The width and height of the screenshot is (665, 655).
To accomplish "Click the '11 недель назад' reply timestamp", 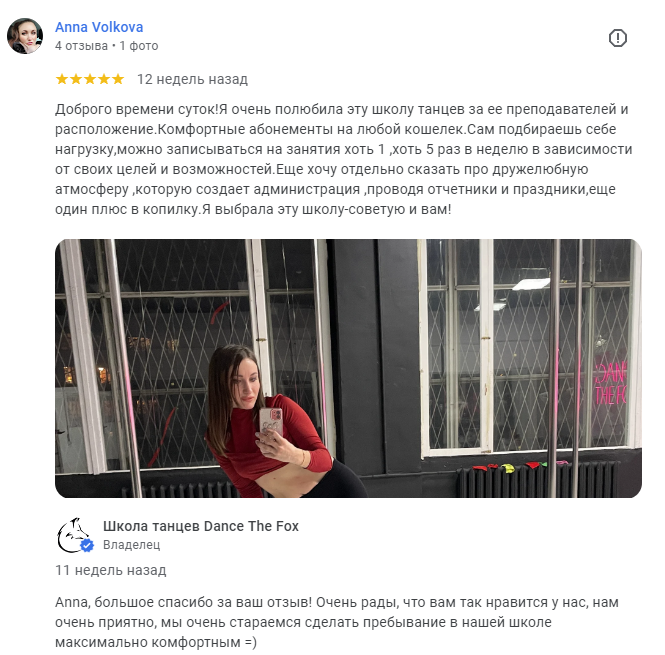I will pyautogui.click(x=111, y=570).
